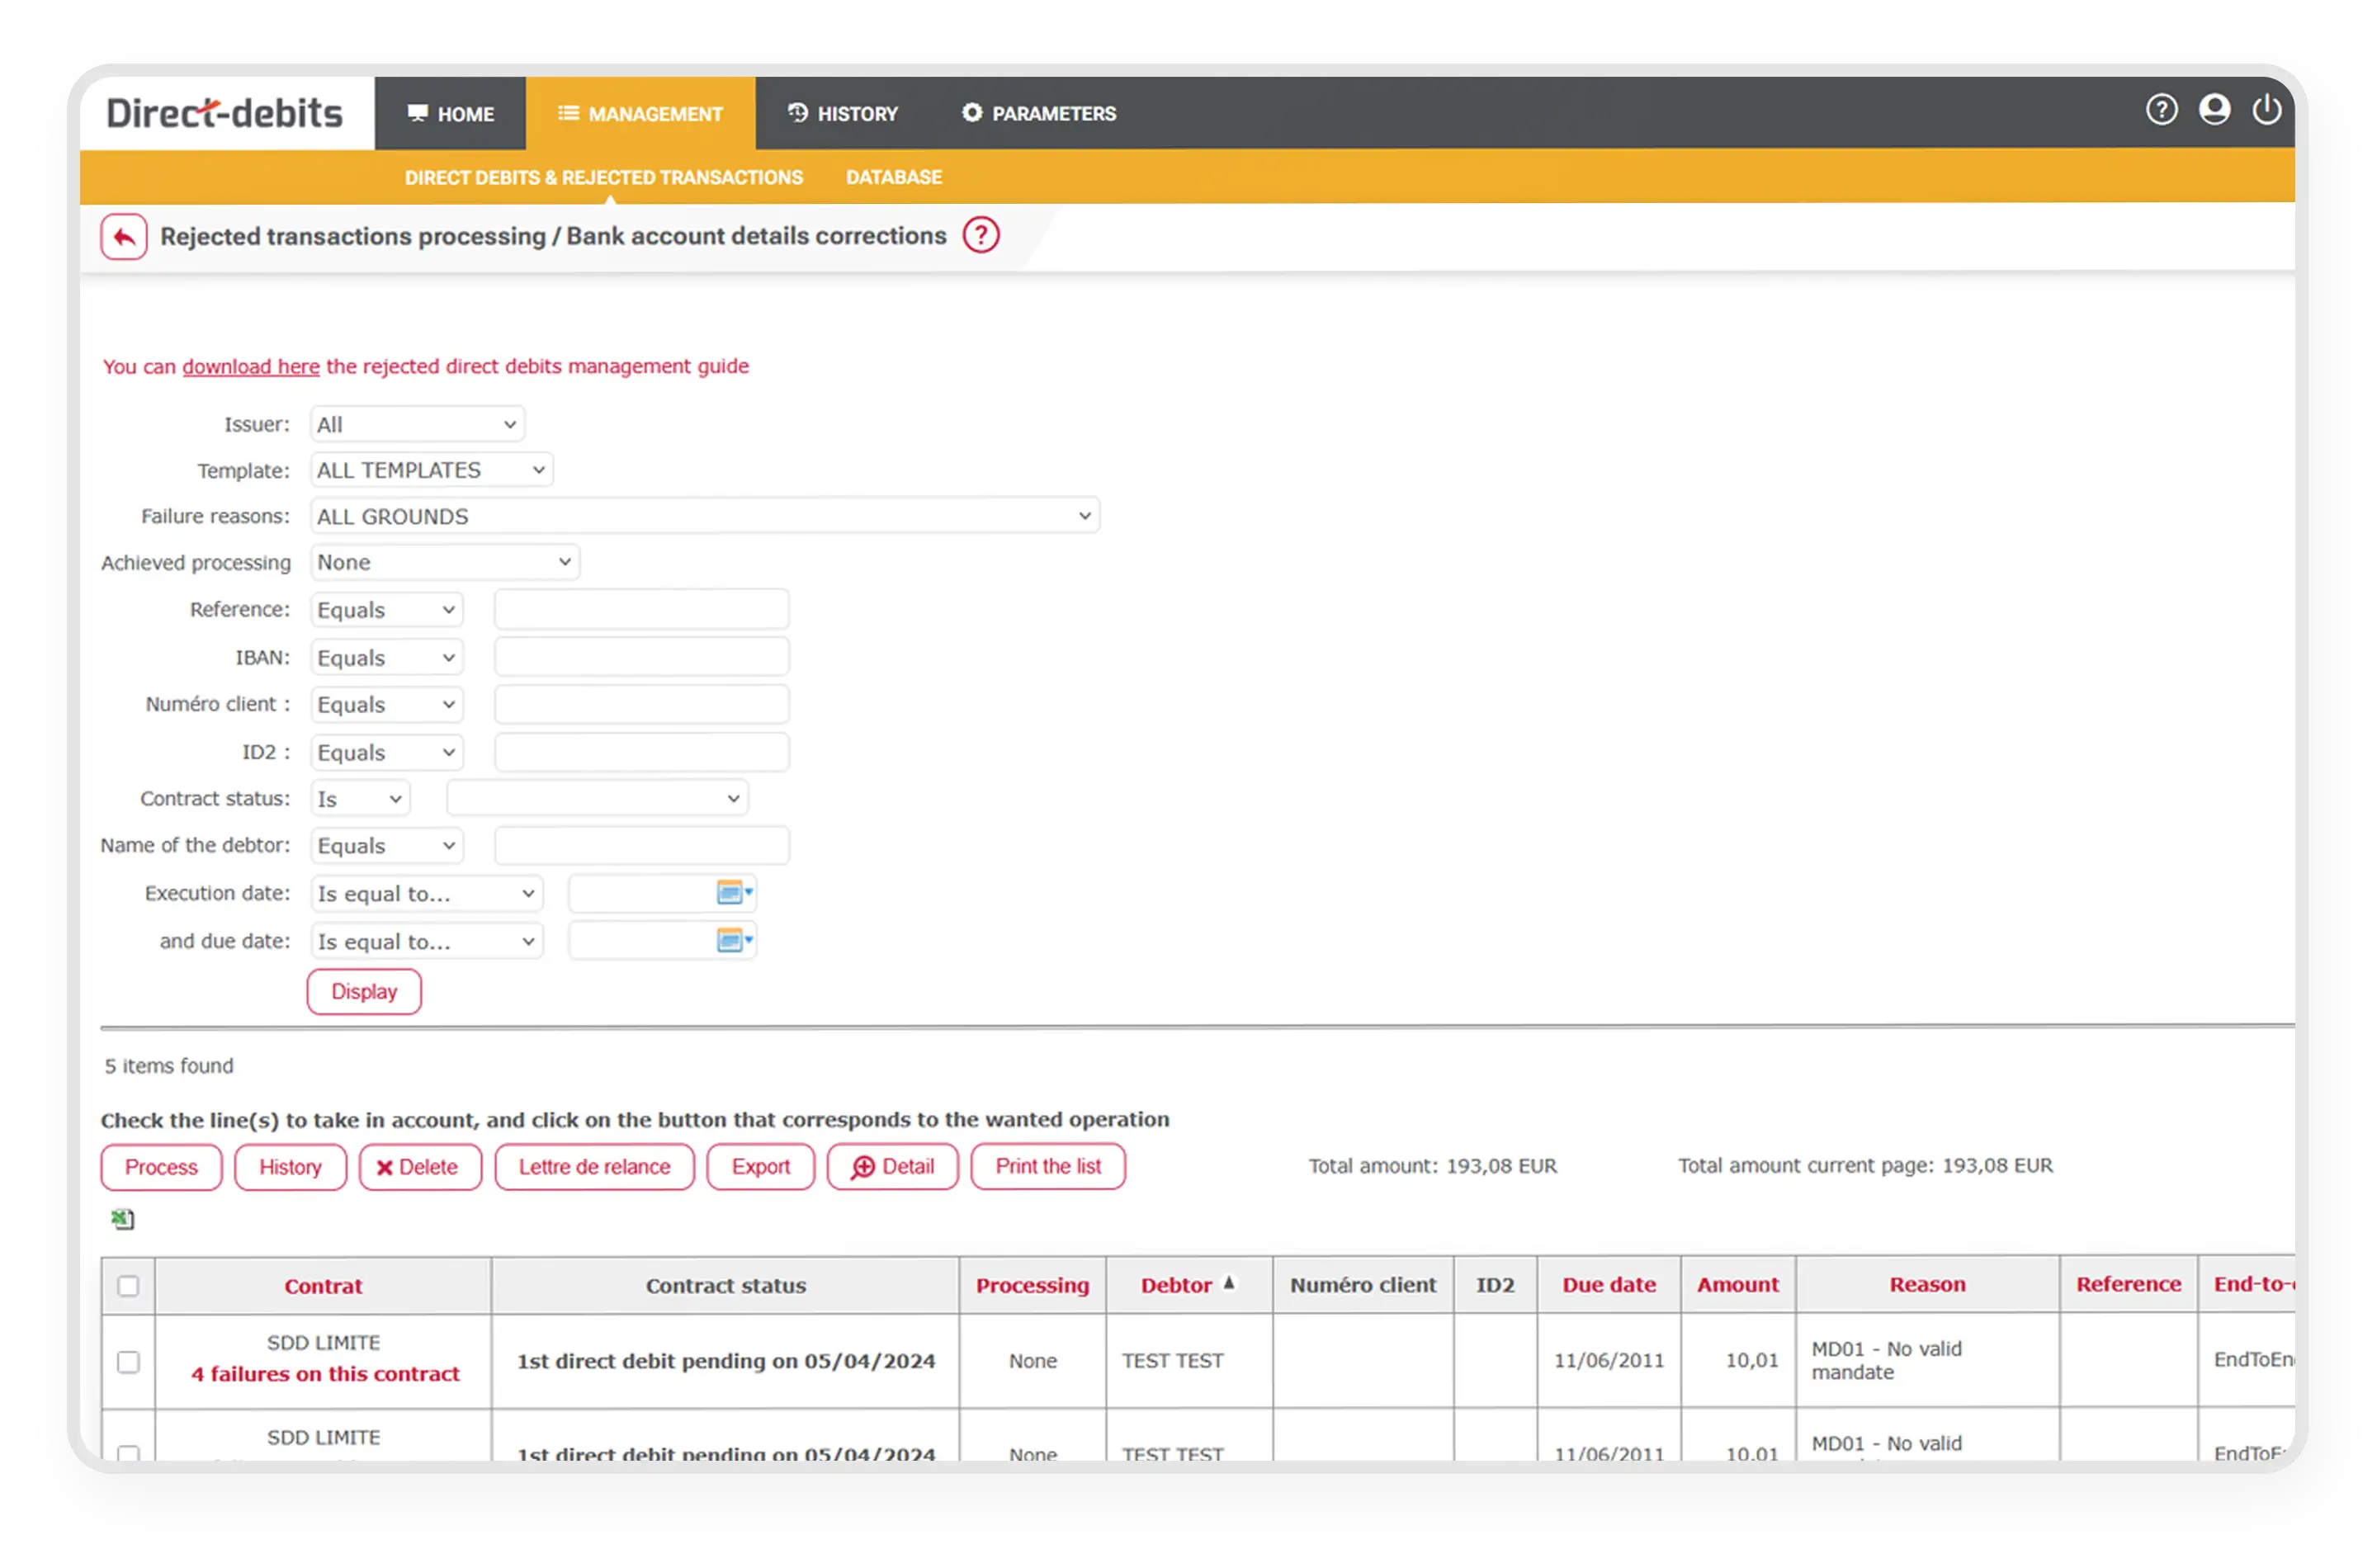Click the Display button

[x=364, y=992]
